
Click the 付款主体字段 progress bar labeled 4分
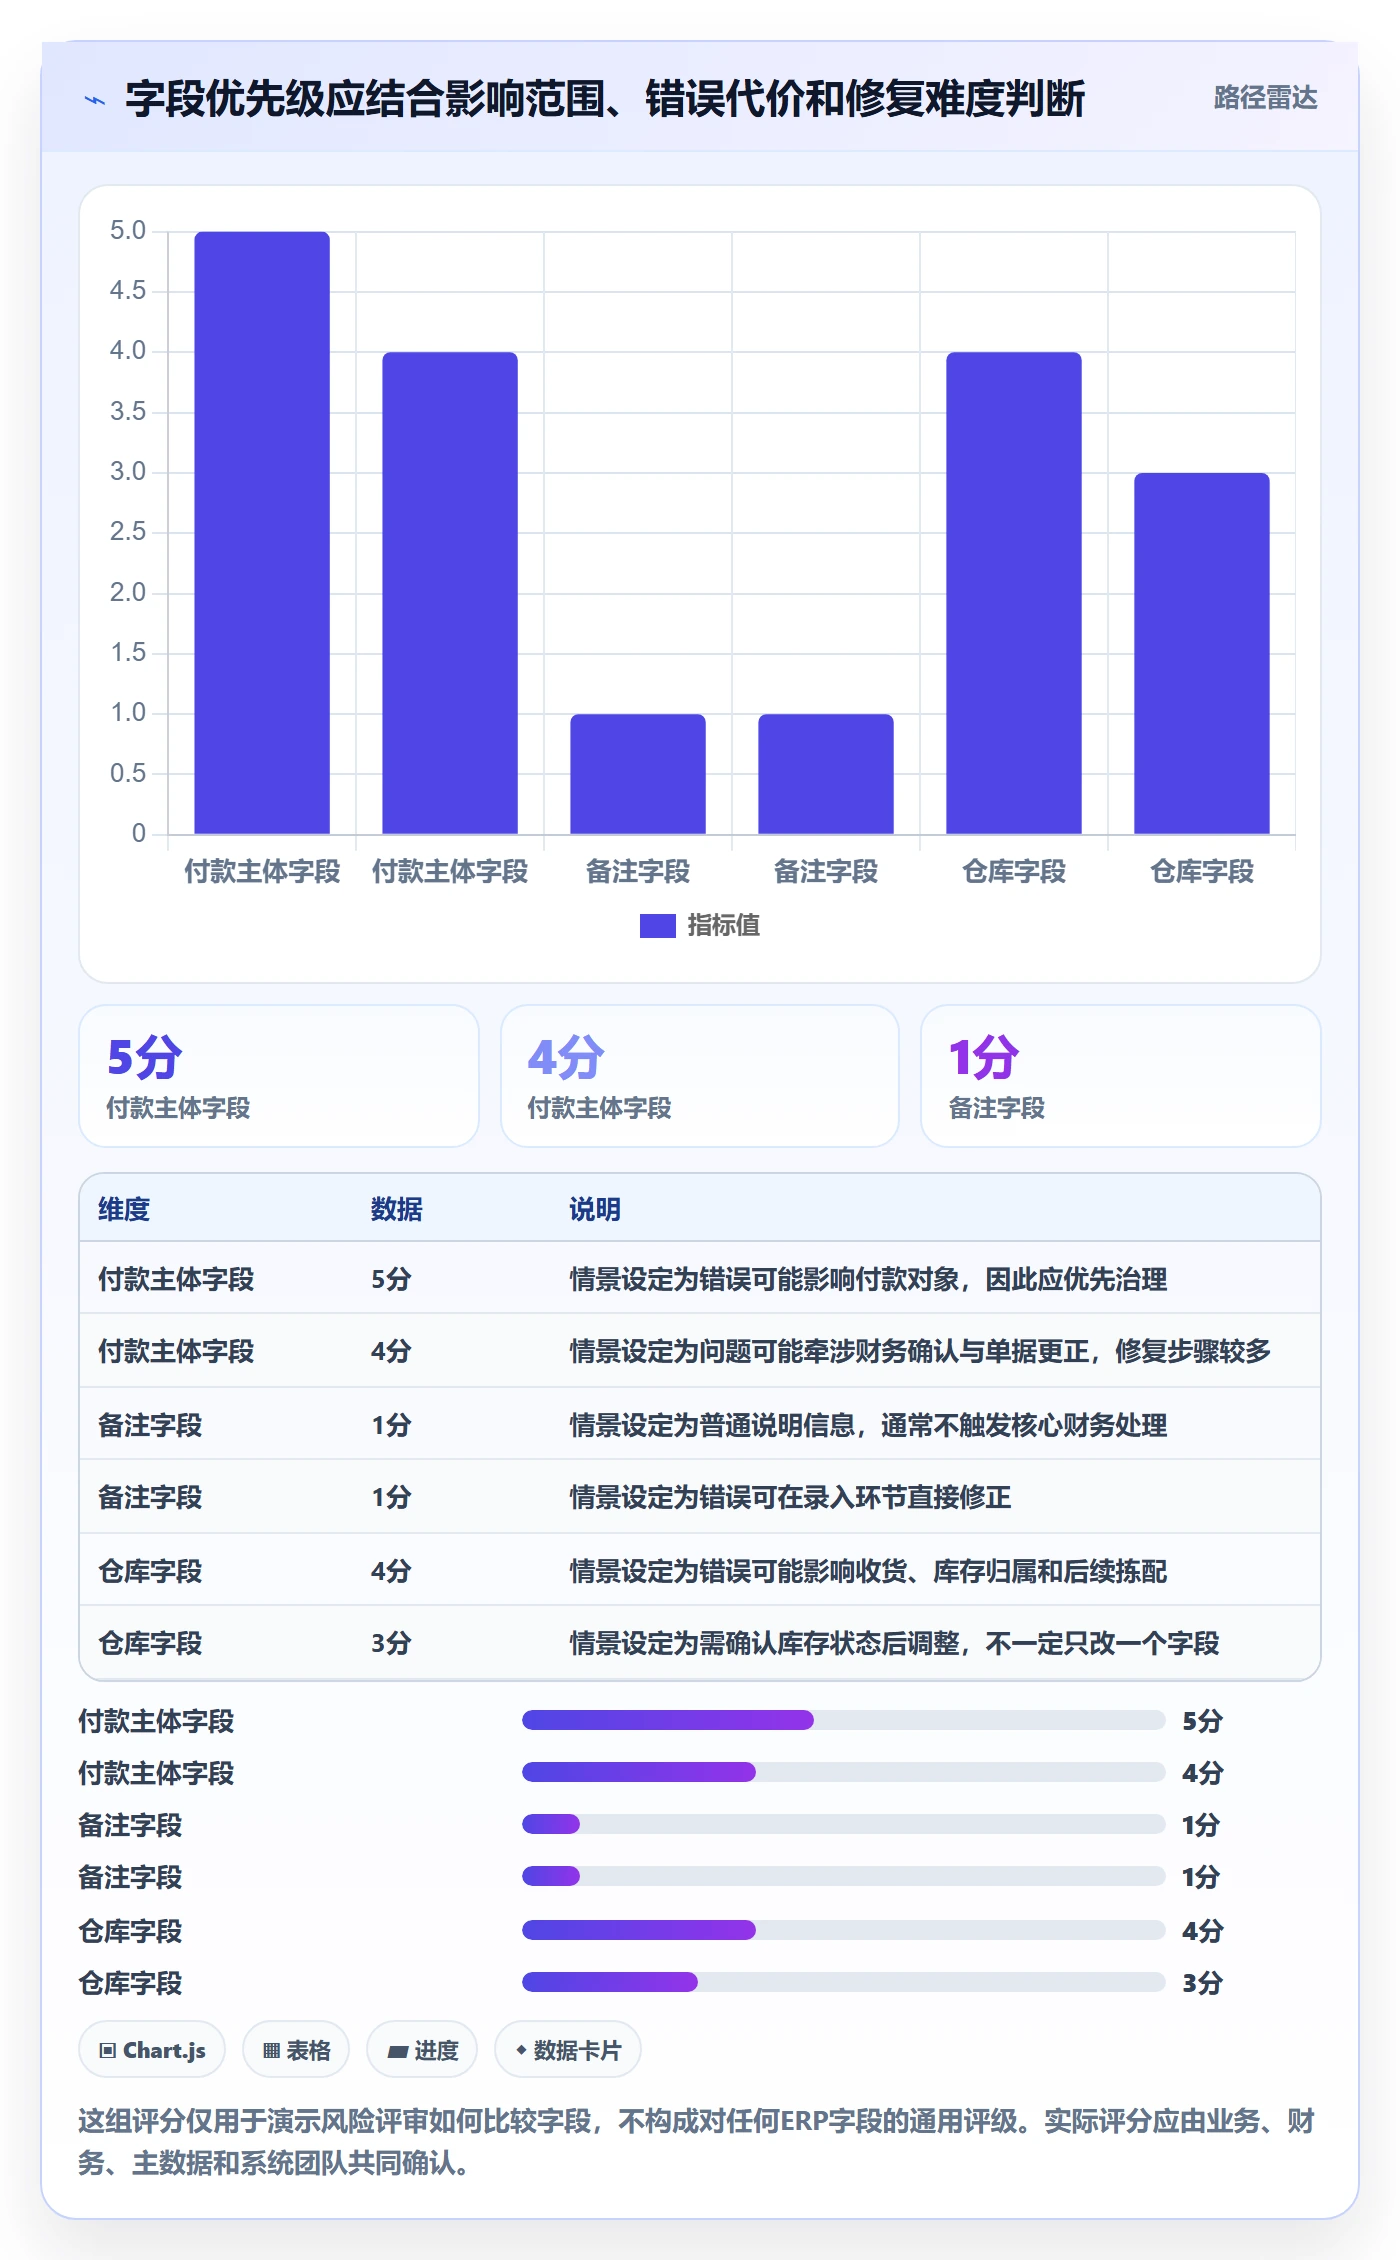coord(844,1772)
